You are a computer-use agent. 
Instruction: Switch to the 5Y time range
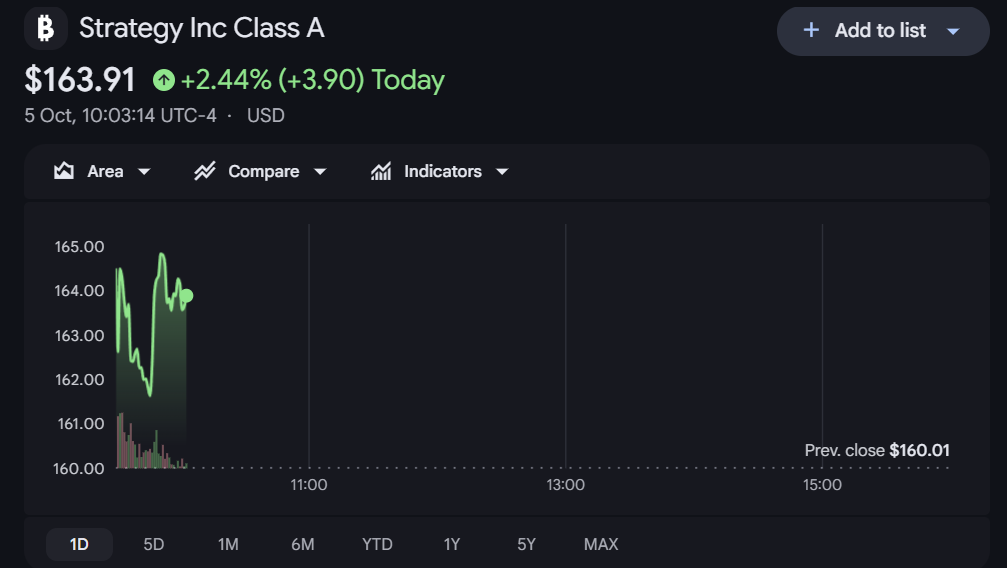526,544
